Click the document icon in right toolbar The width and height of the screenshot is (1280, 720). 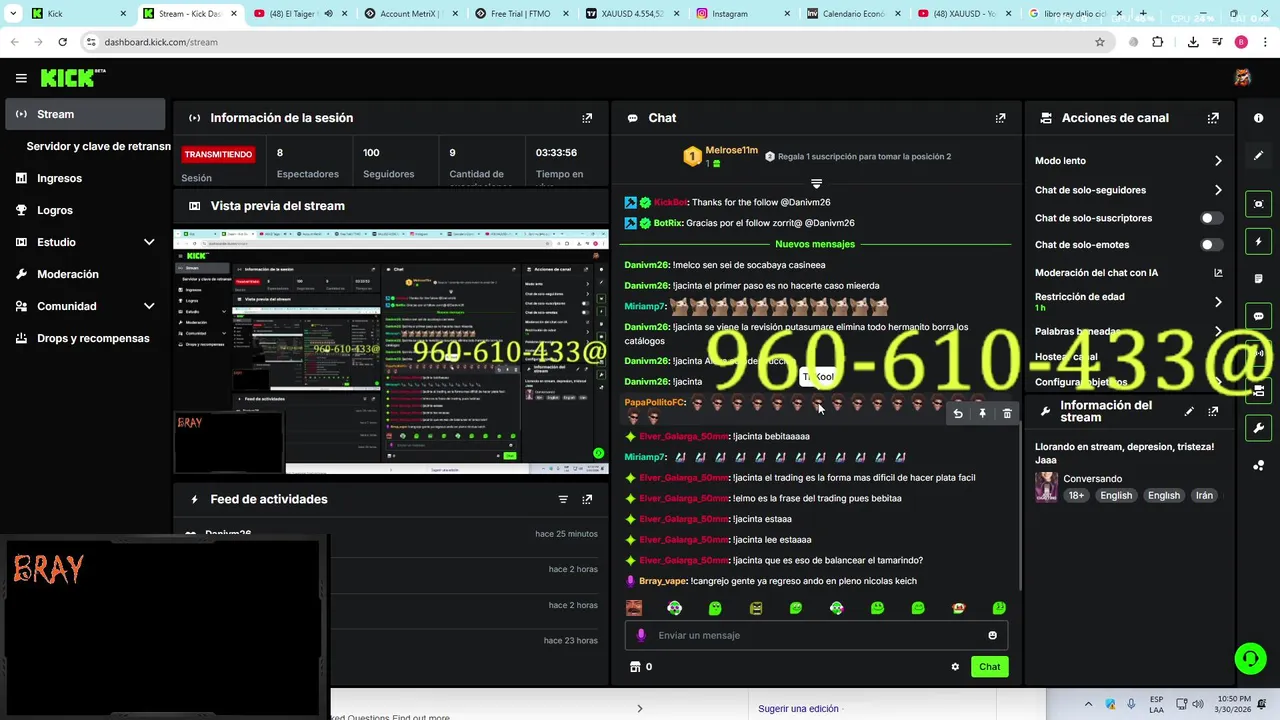(x=1258, y=279)
